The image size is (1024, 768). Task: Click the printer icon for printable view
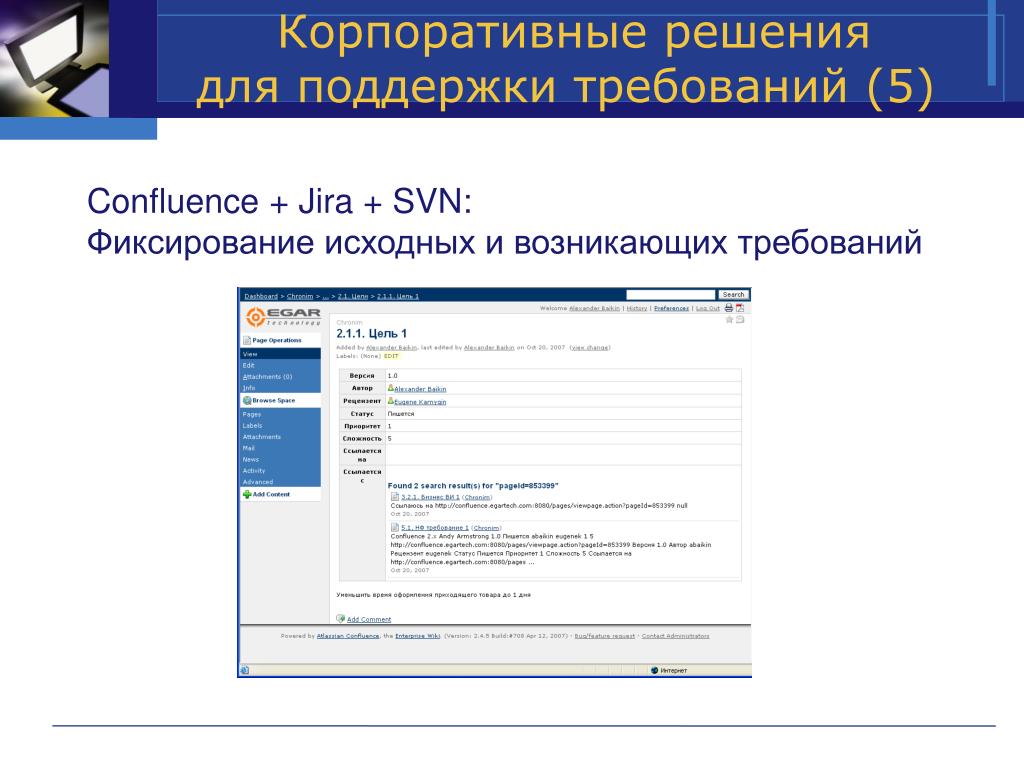pos(729,308)
